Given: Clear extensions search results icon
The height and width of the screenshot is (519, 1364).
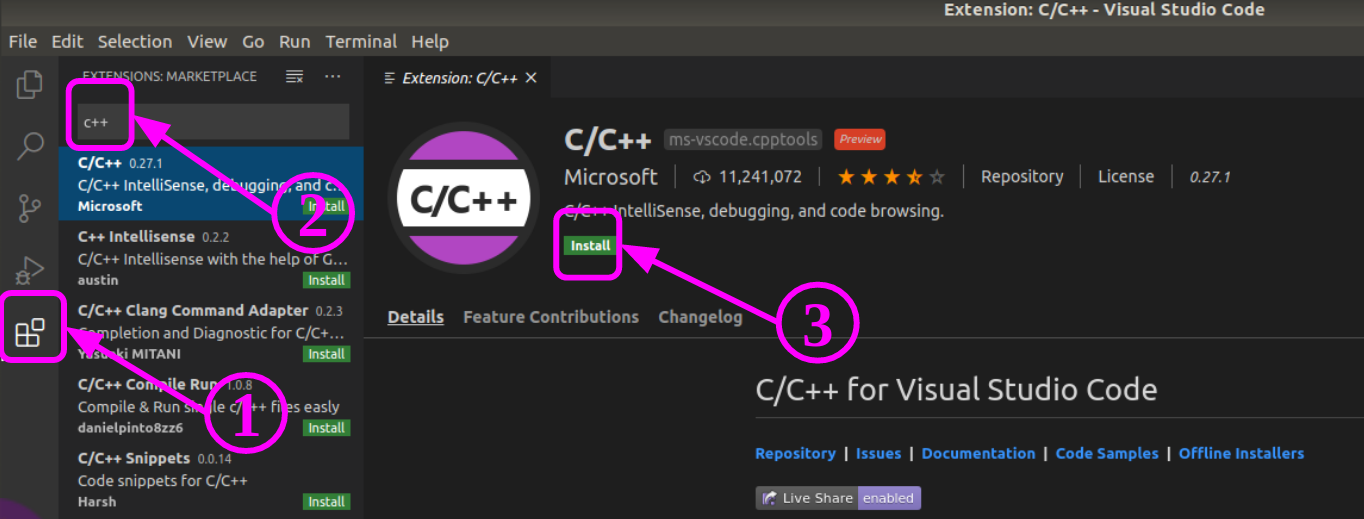Looking at the screenshot, I should 294,76.
